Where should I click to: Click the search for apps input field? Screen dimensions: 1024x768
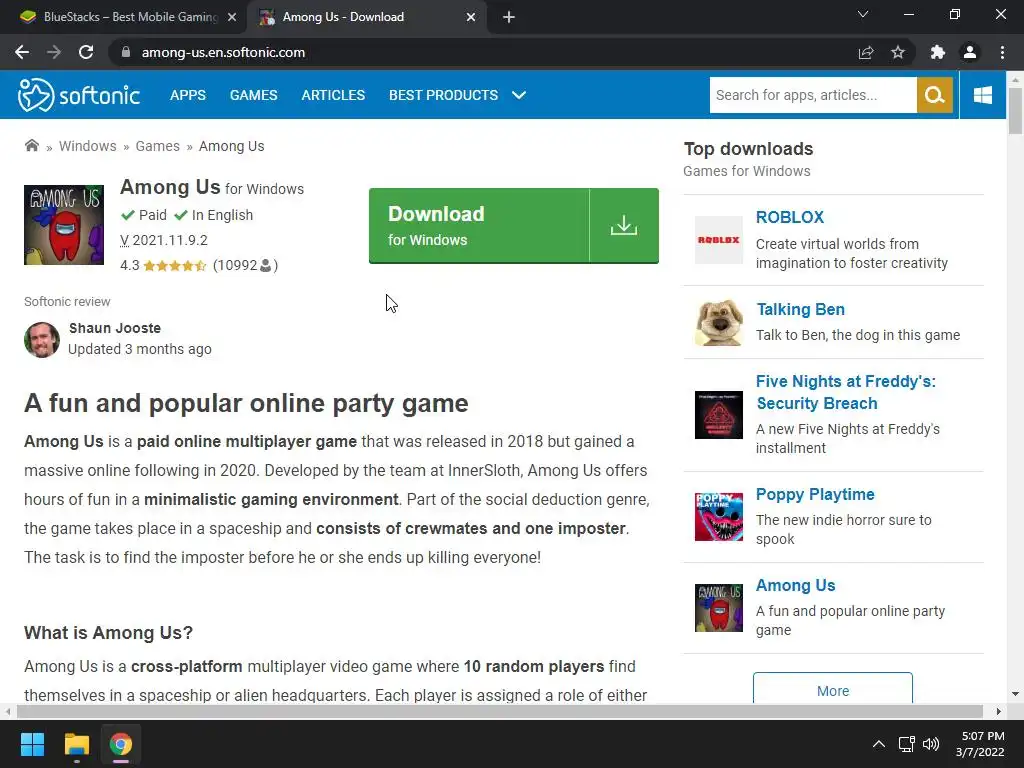point(813,95)
